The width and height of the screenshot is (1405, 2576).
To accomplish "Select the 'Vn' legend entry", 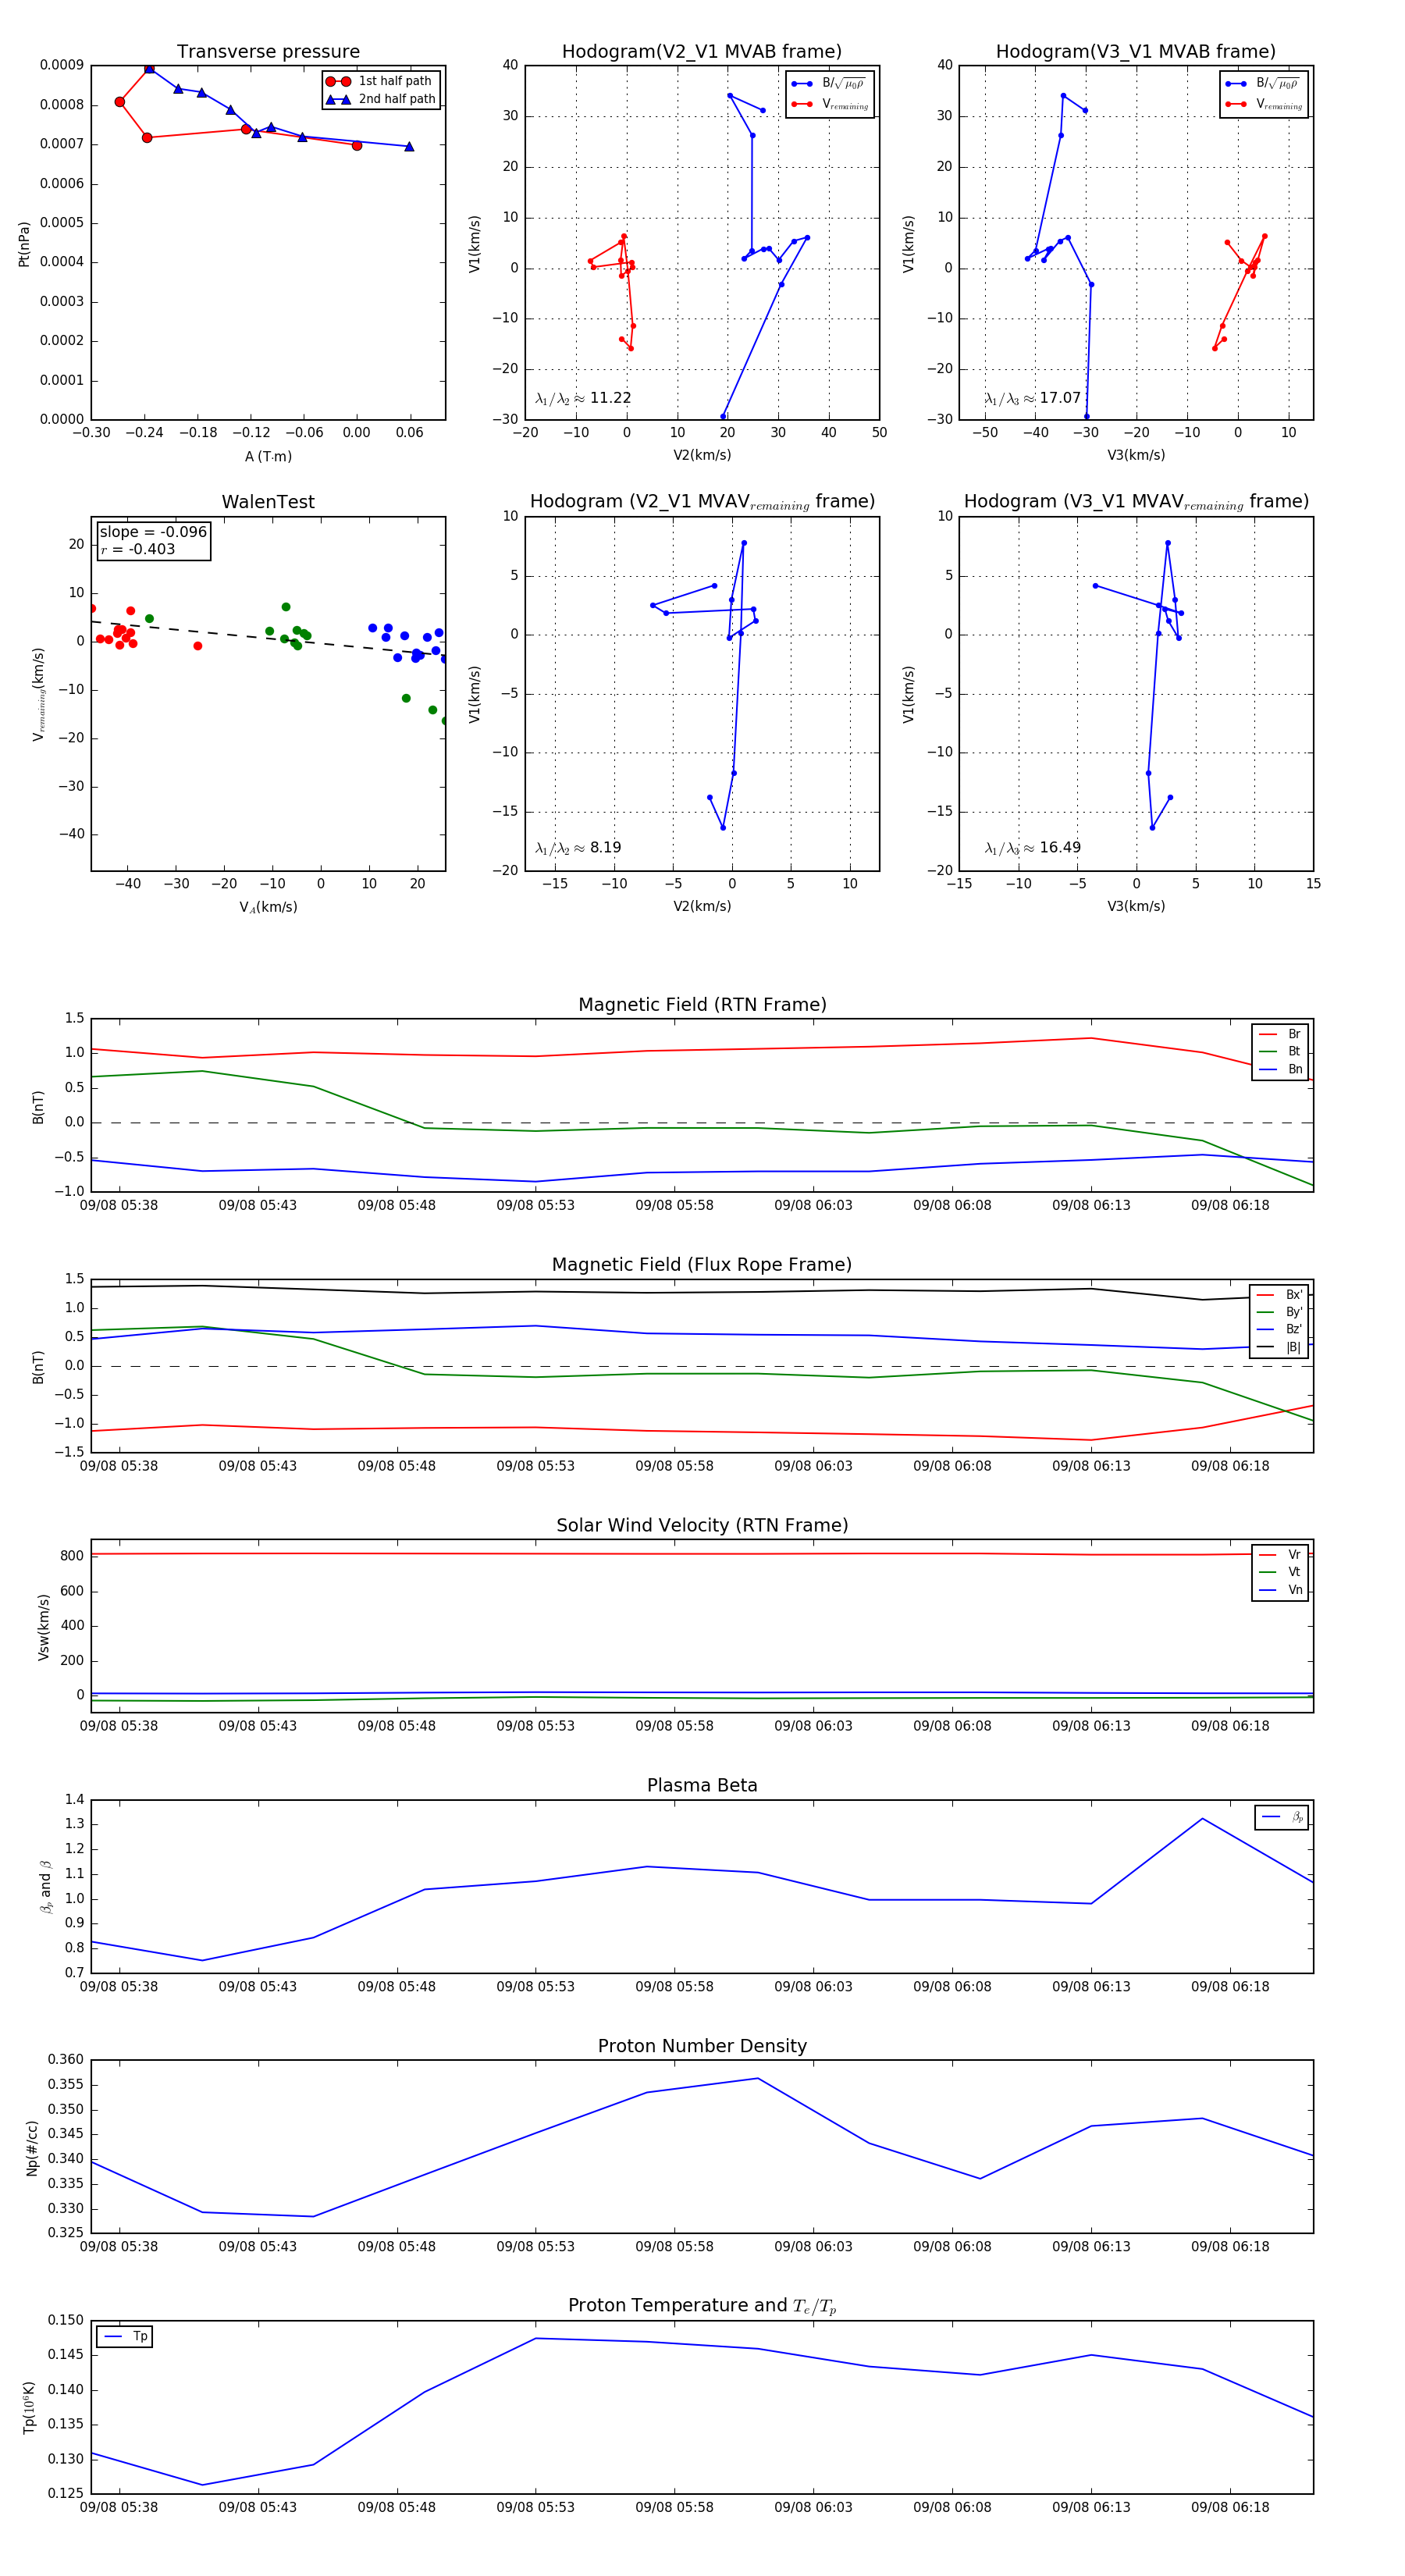I will tap(1280, 1589).
